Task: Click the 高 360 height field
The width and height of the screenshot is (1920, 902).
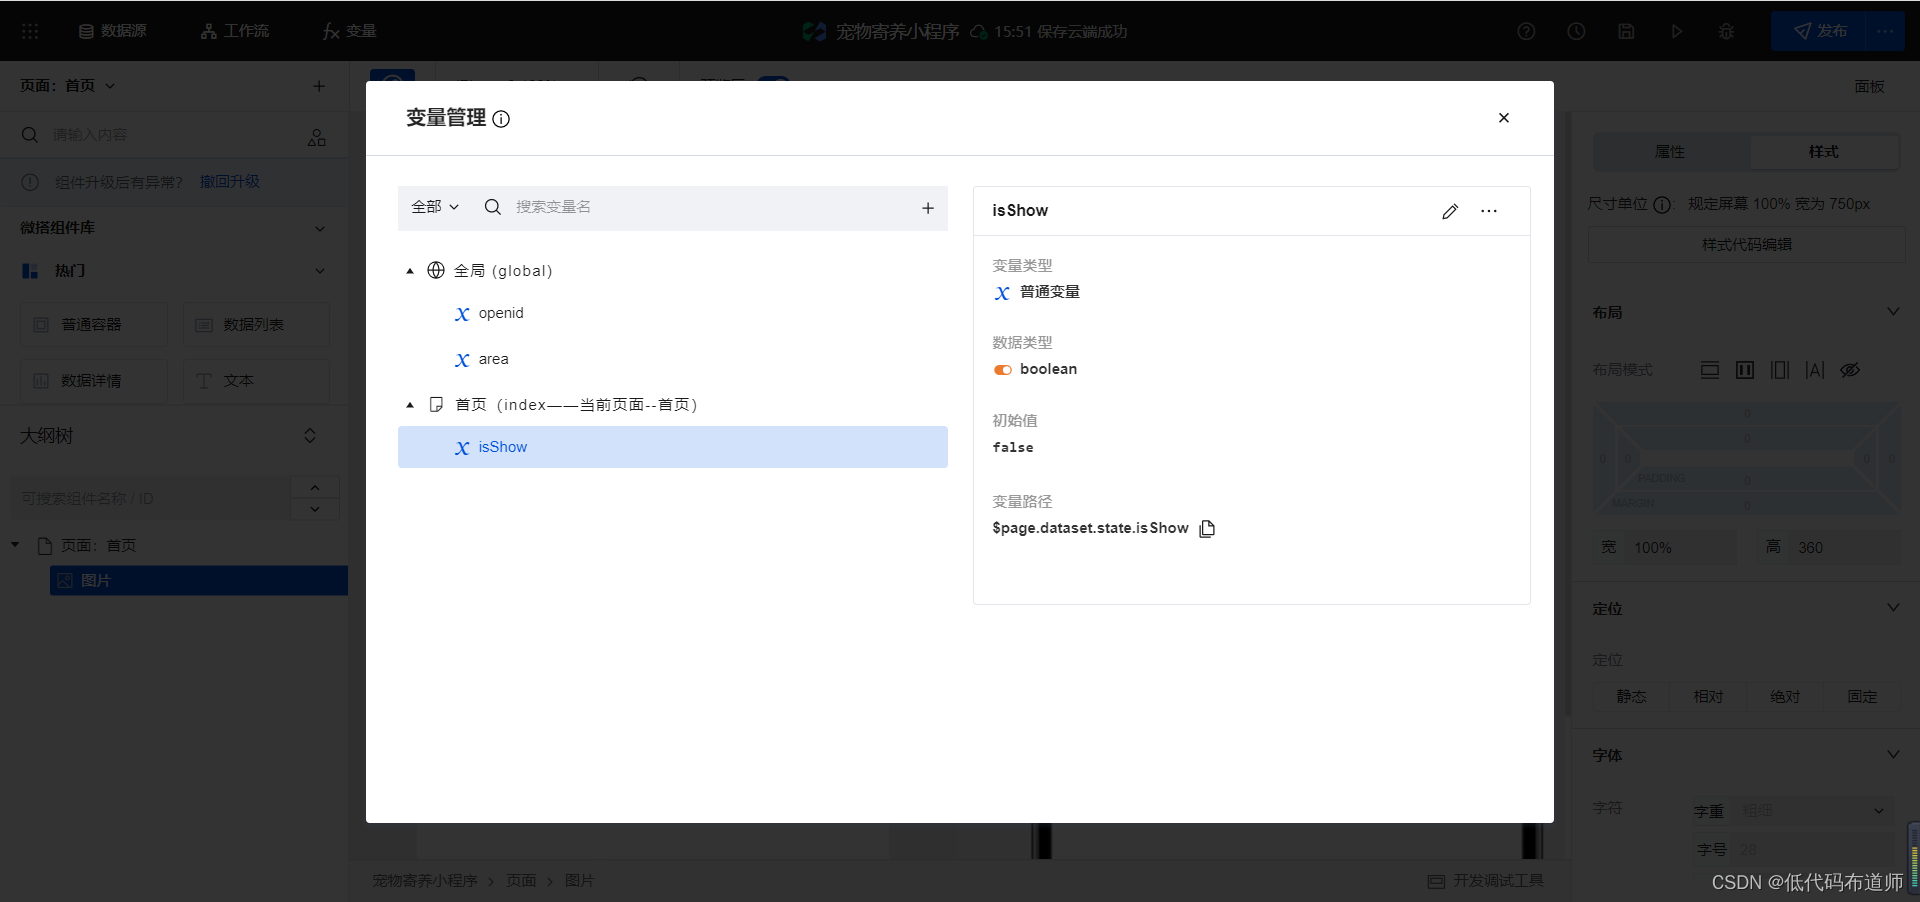Action: pos(1845,548)
